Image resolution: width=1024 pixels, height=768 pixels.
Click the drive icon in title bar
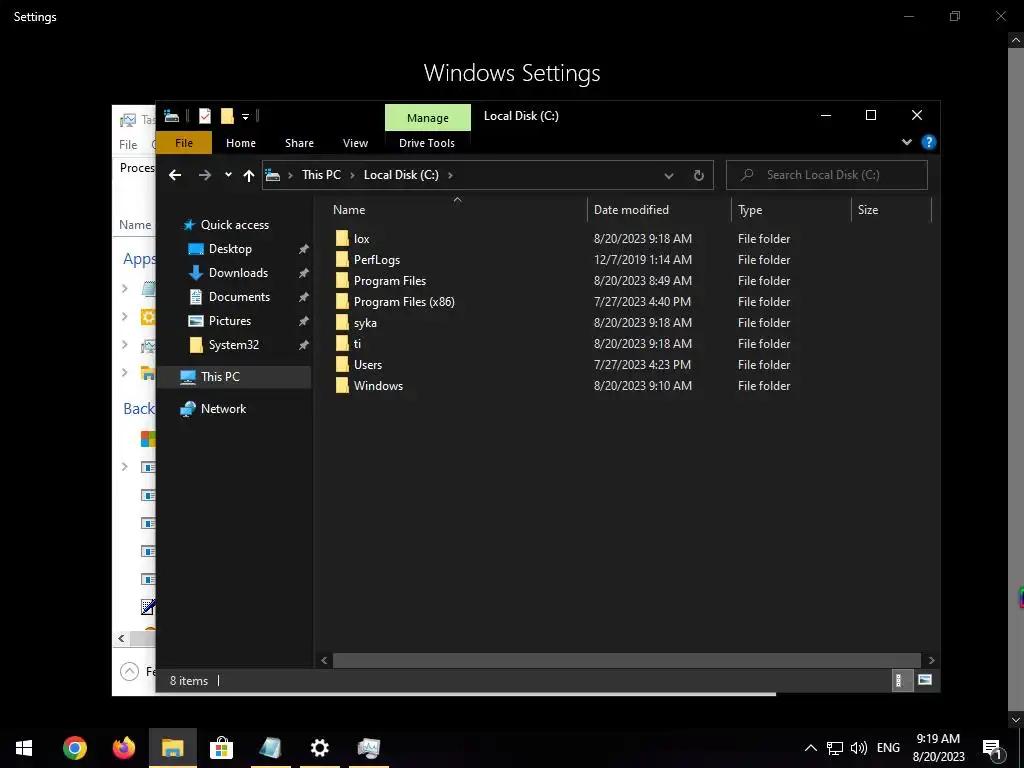[x=172, y=116]
